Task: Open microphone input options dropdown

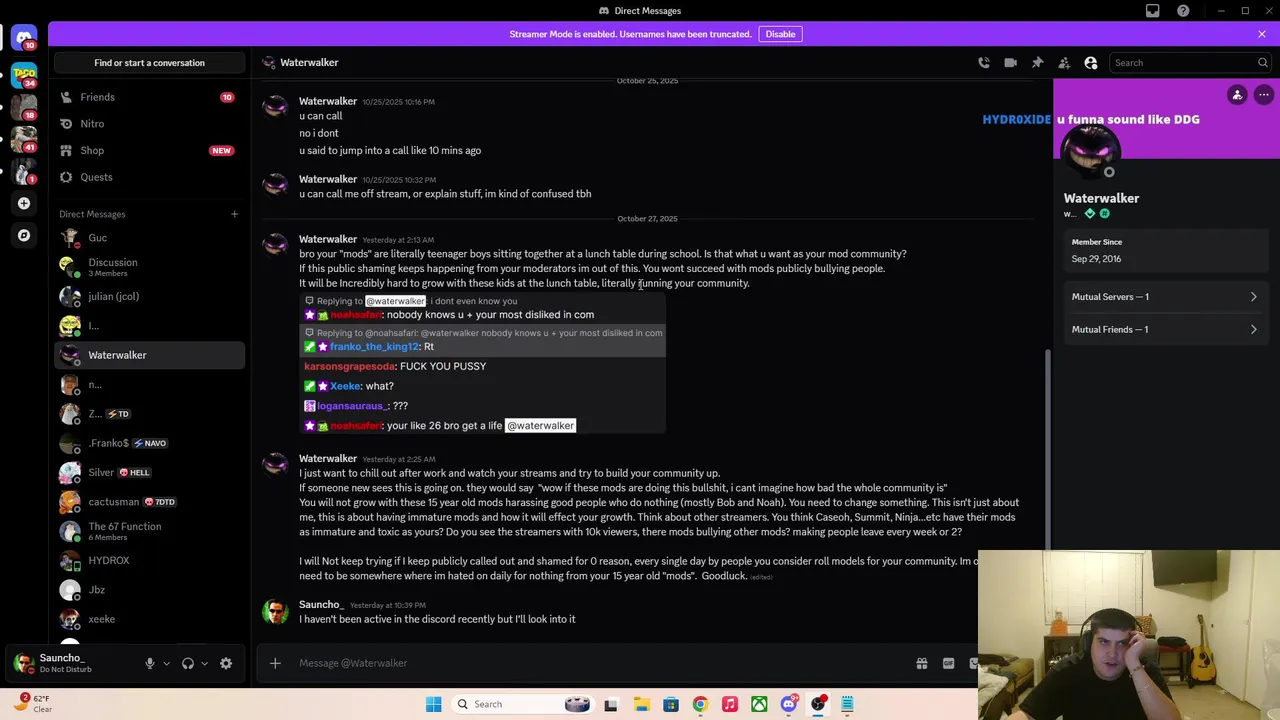Action: (x=166, y=663)
